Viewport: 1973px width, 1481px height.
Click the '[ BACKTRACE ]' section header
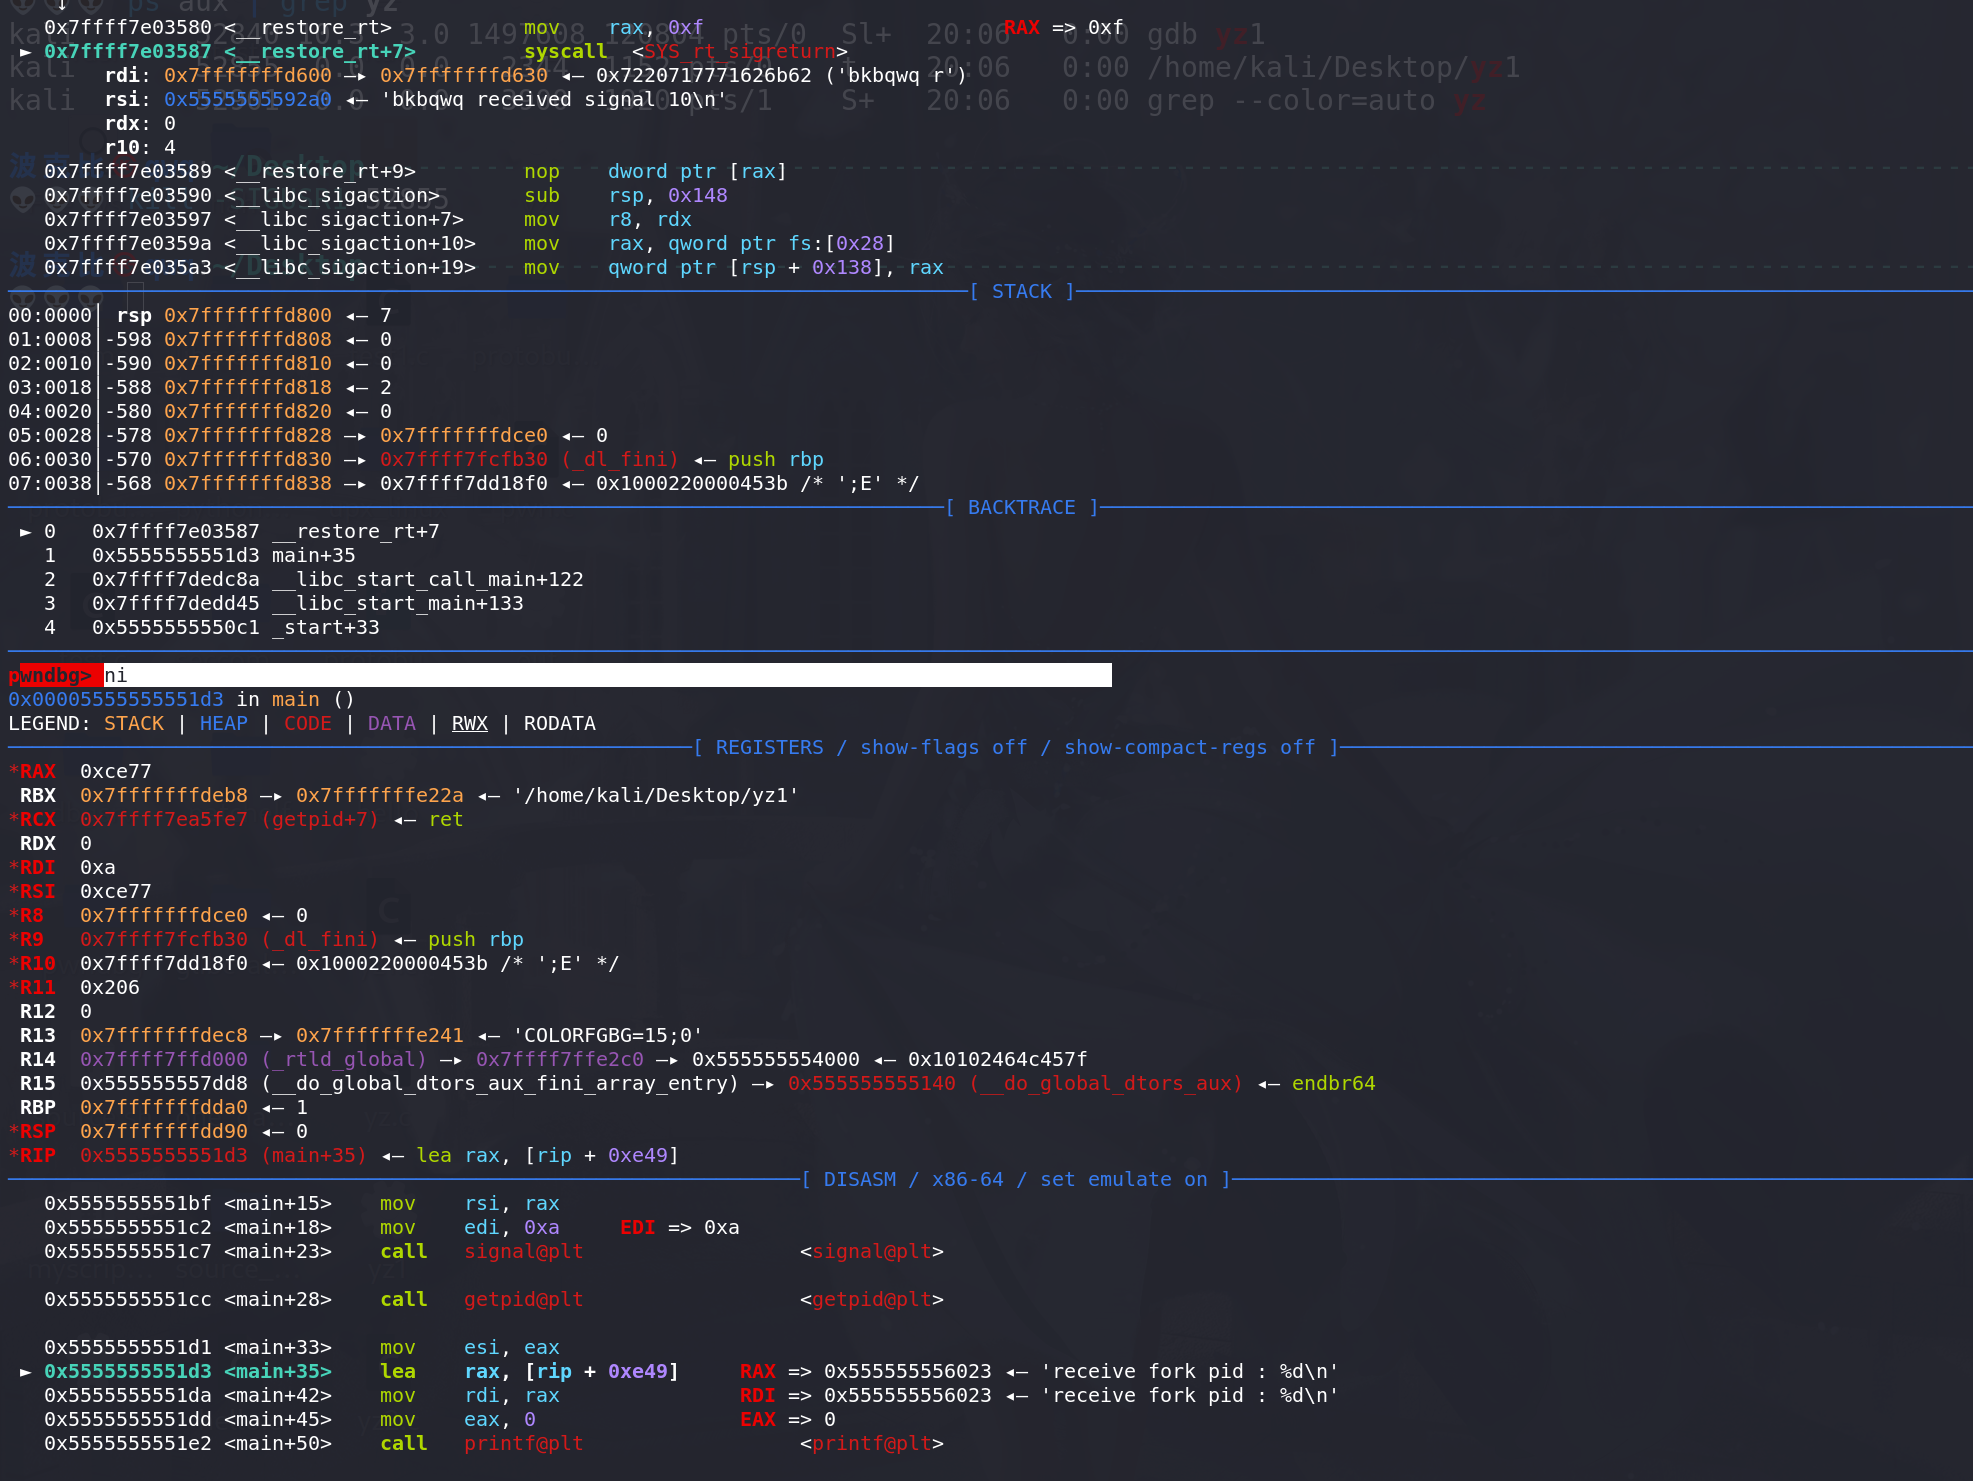[1022, 507]
